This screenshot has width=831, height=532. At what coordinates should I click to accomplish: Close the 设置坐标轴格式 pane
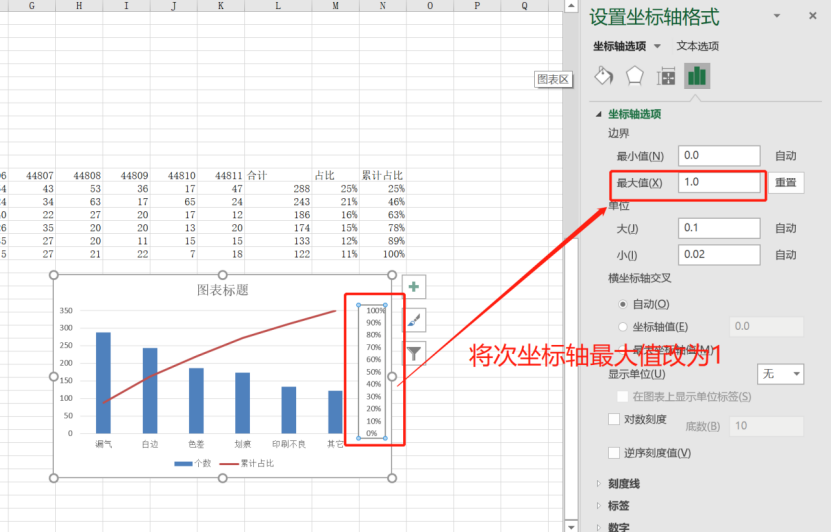(x=812, y=16)
